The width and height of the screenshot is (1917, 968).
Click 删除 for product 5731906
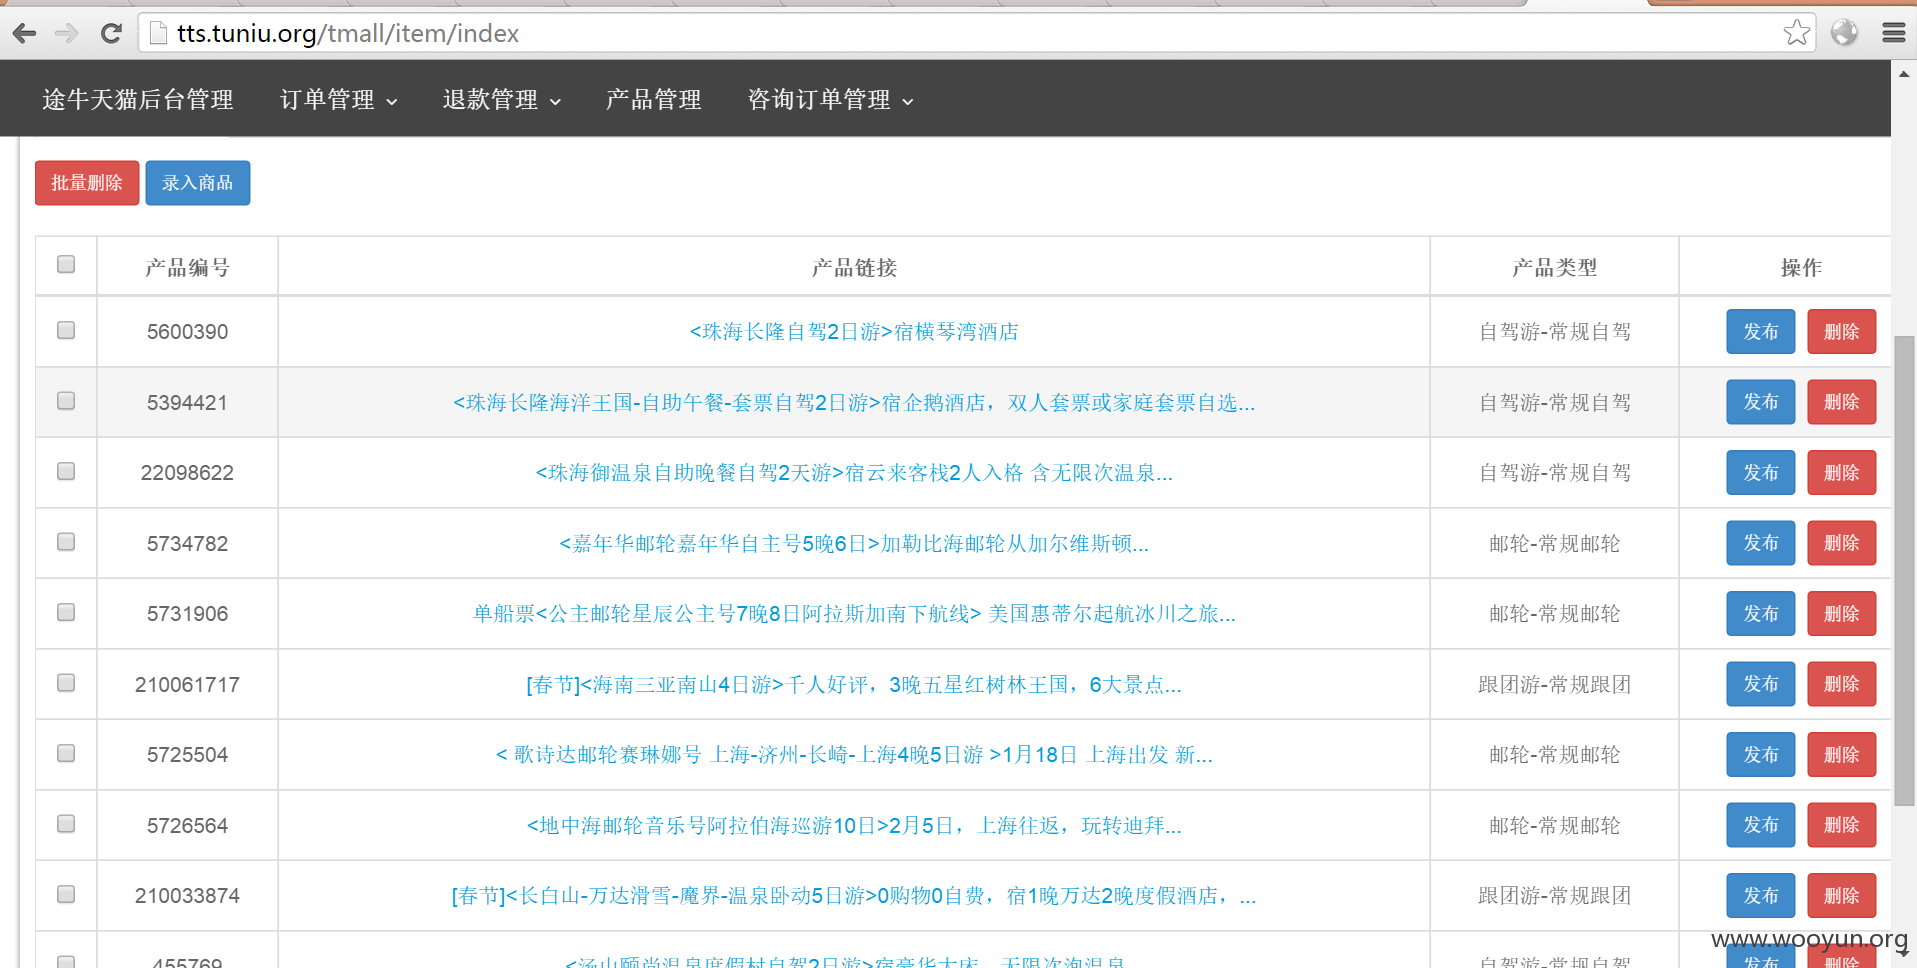[1841, 614]
